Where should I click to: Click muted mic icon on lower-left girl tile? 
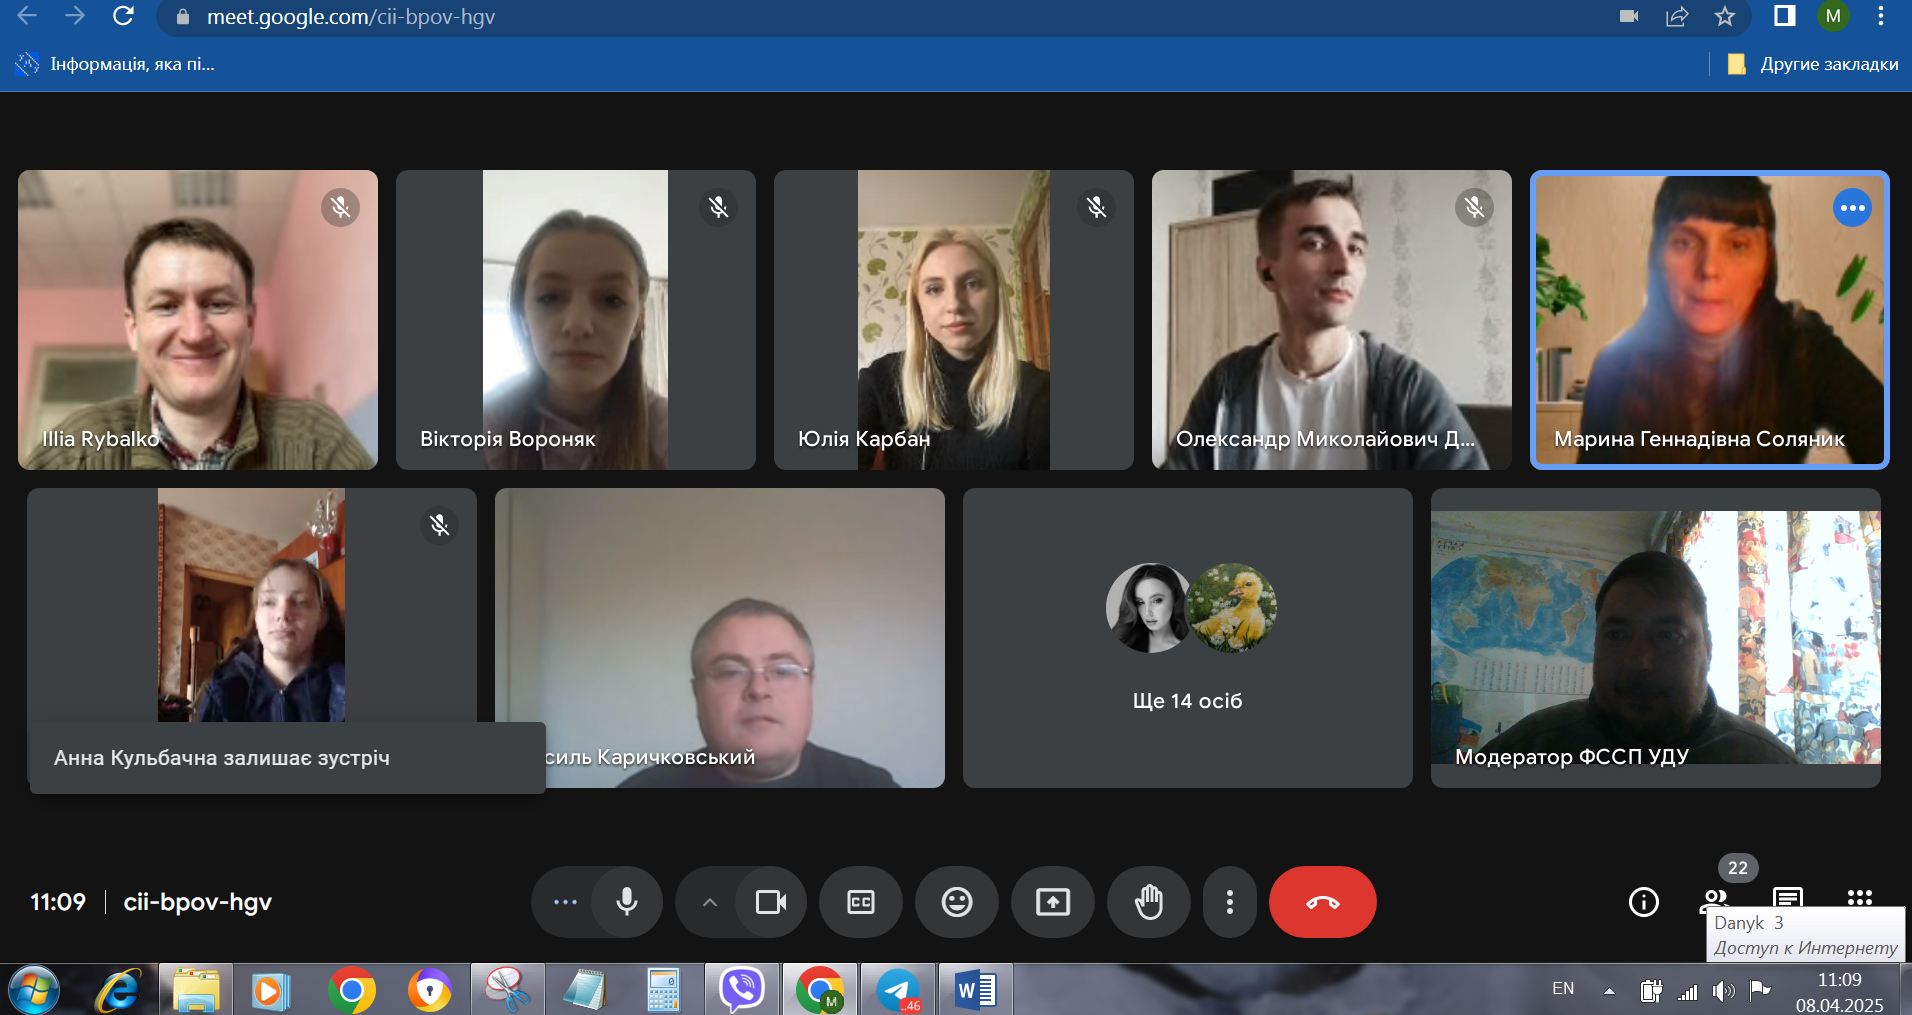[439, 525]
